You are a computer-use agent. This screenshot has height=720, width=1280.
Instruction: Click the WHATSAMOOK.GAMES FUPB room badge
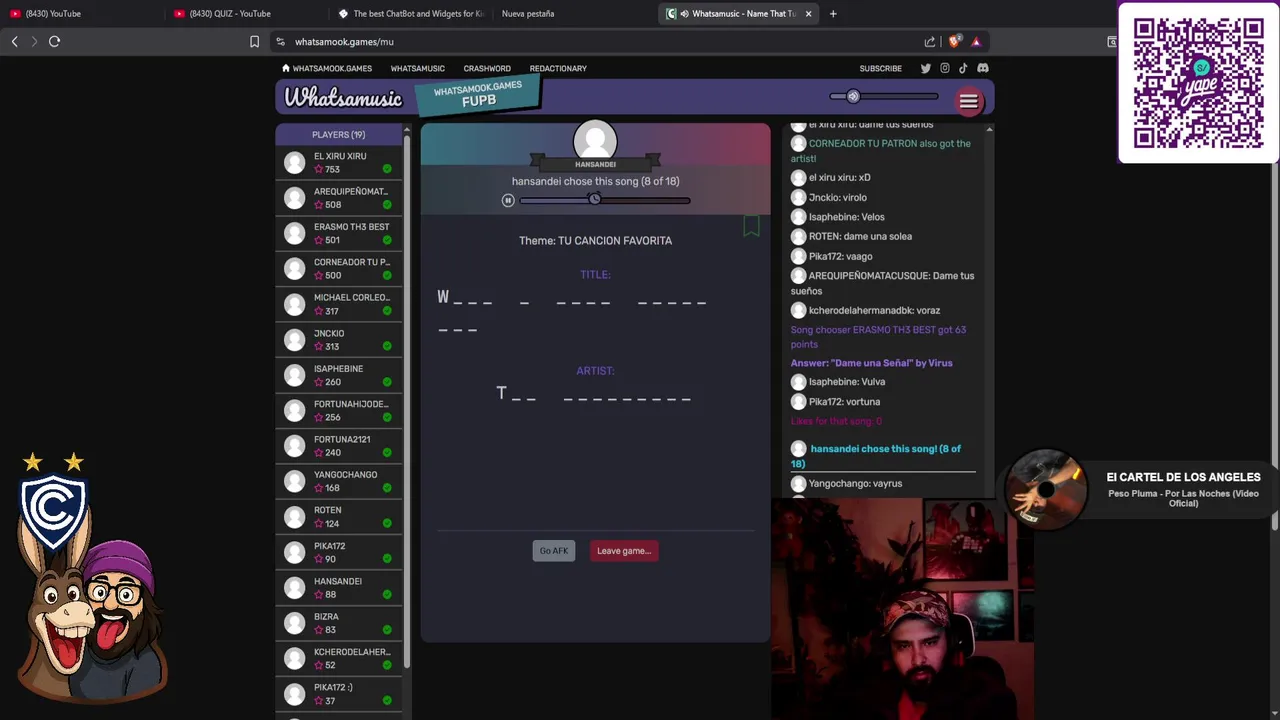point(478,95)
